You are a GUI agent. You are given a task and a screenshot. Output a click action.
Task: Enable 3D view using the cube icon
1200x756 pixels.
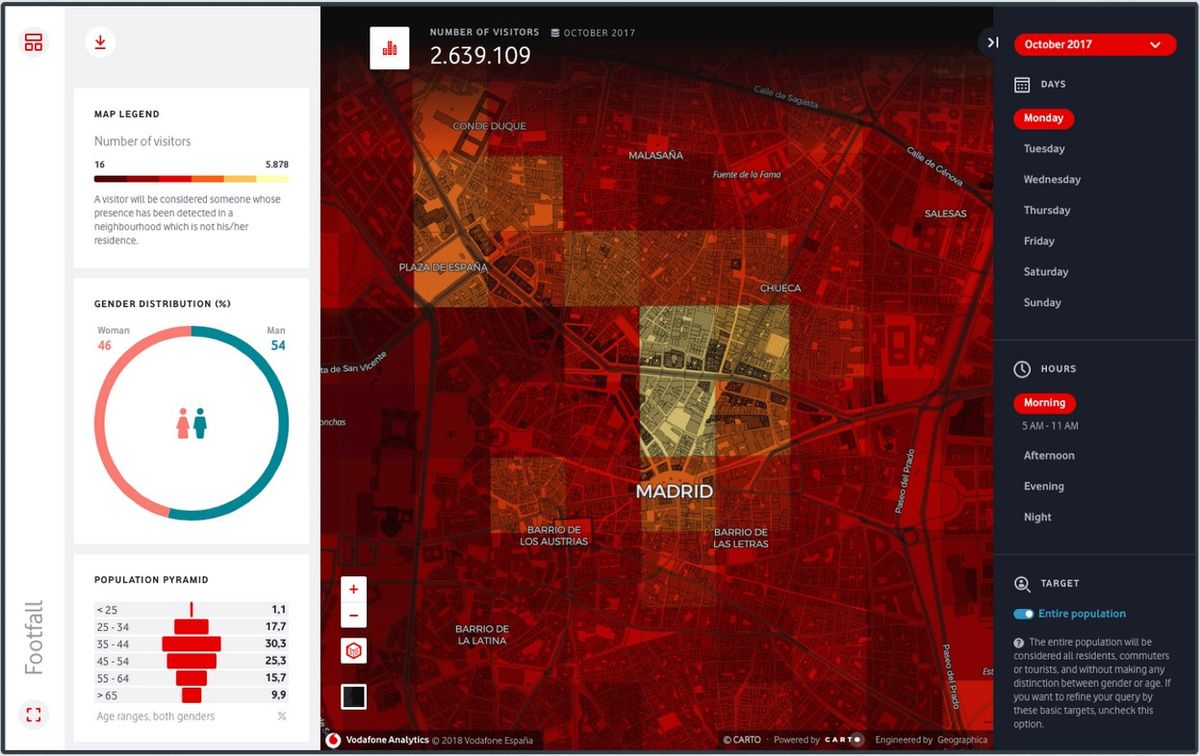click(x=353, y=650)
